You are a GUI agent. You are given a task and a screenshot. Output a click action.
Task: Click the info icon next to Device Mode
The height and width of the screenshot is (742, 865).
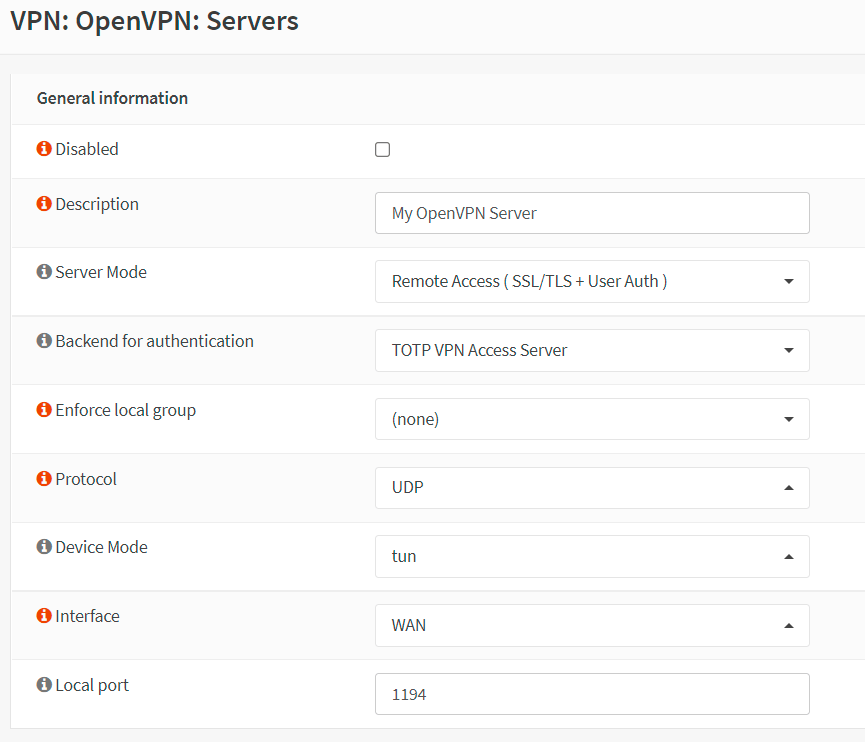pyautogui.click(x=44, y=546)
